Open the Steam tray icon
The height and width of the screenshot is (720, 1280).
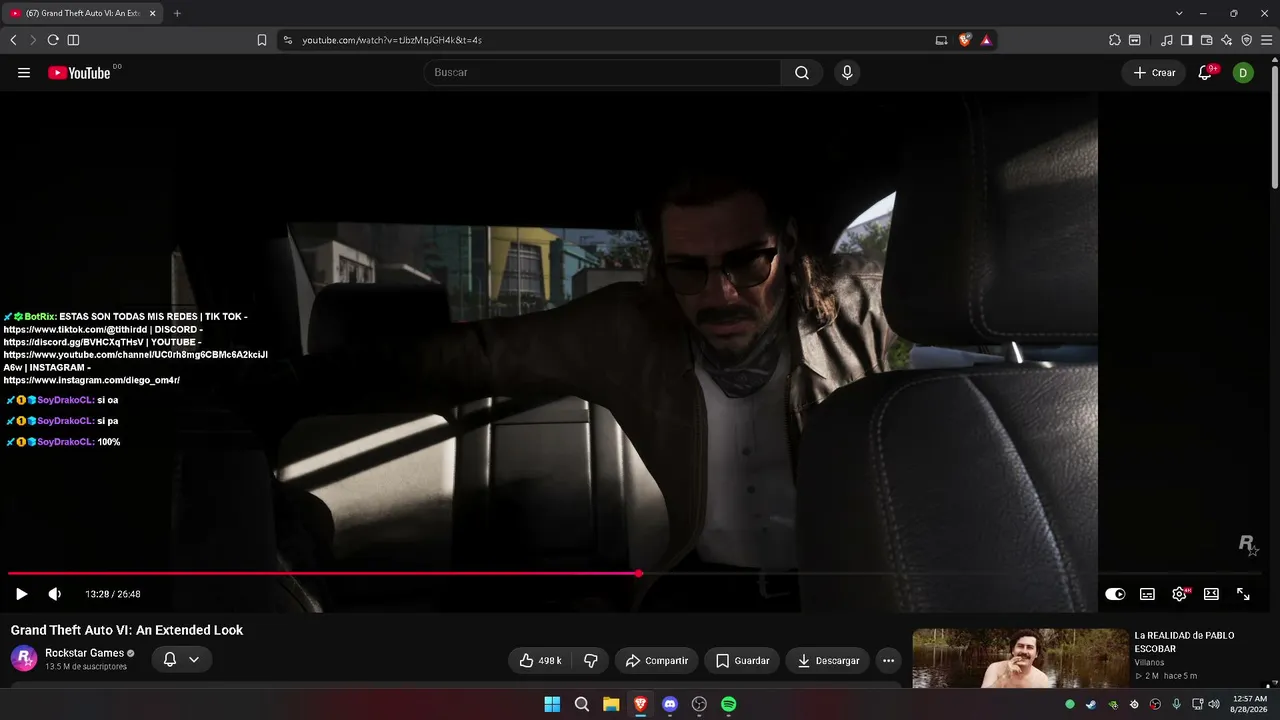(x=1091, y=704)
